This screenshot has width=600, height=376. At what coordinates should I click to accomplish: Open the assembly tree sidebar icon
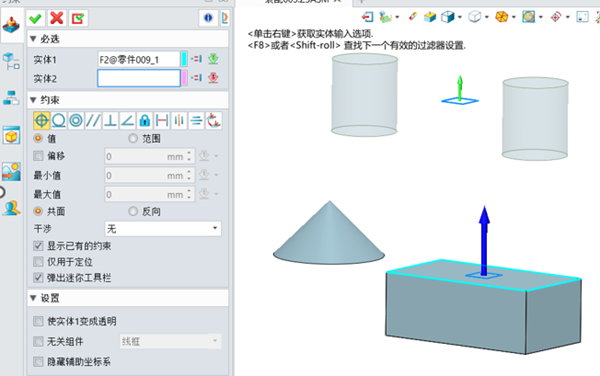click(x=11, y=61)
